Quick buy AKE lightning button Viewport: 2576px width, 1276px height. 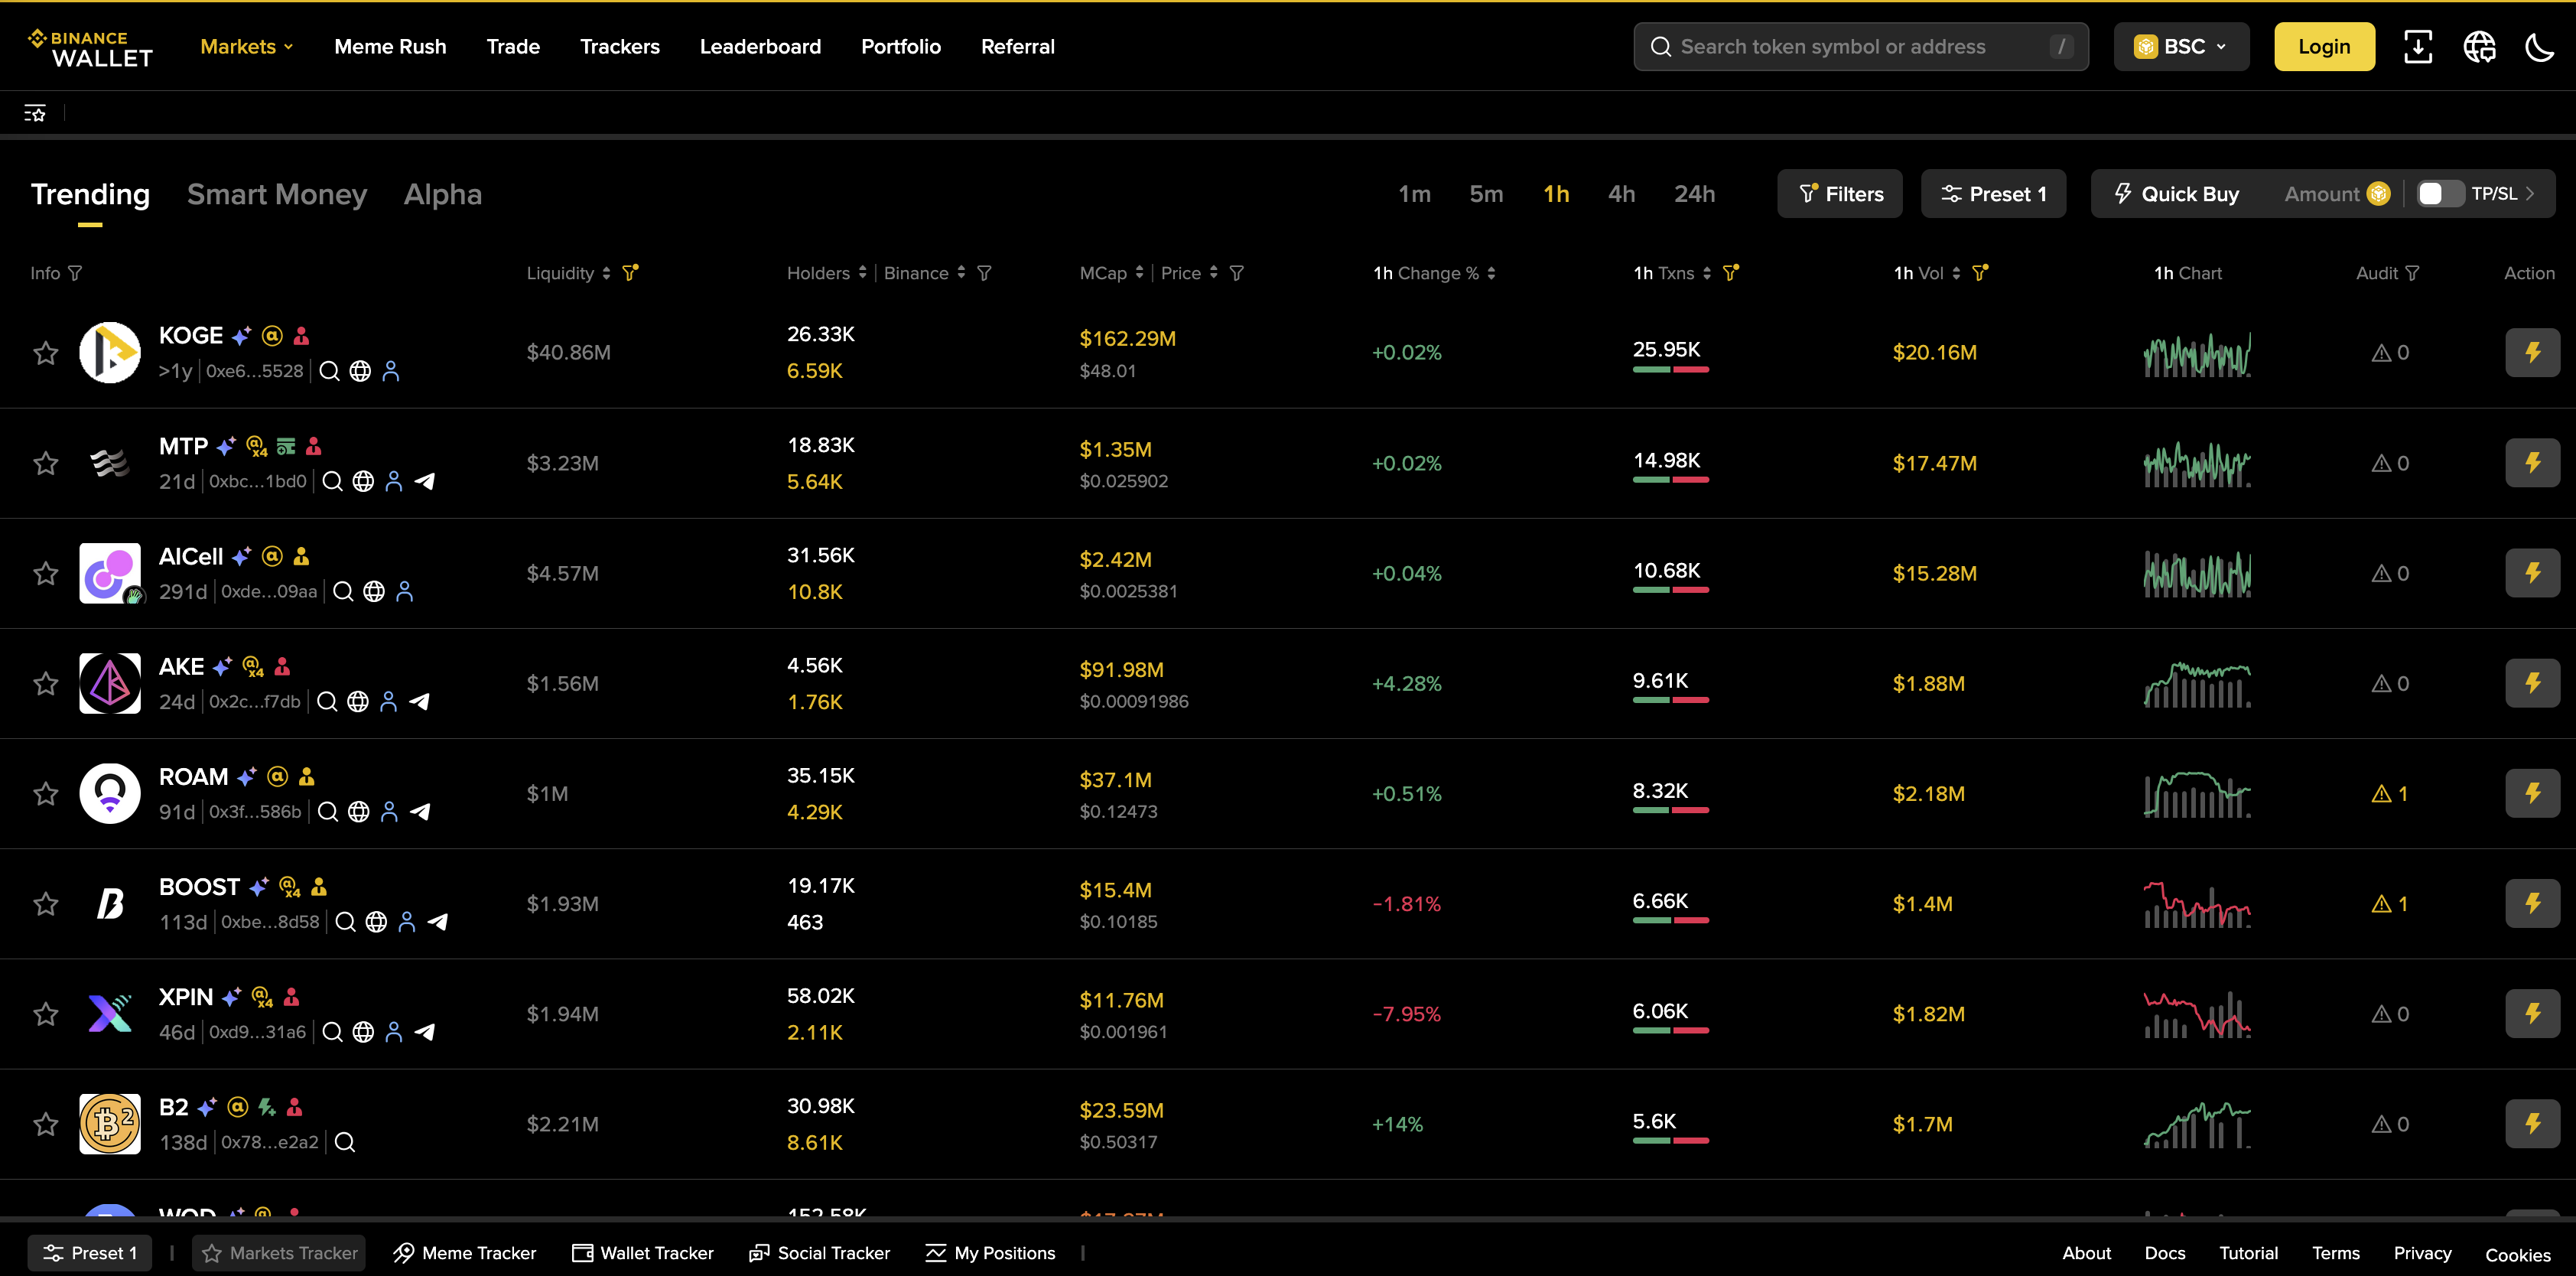2532,683
